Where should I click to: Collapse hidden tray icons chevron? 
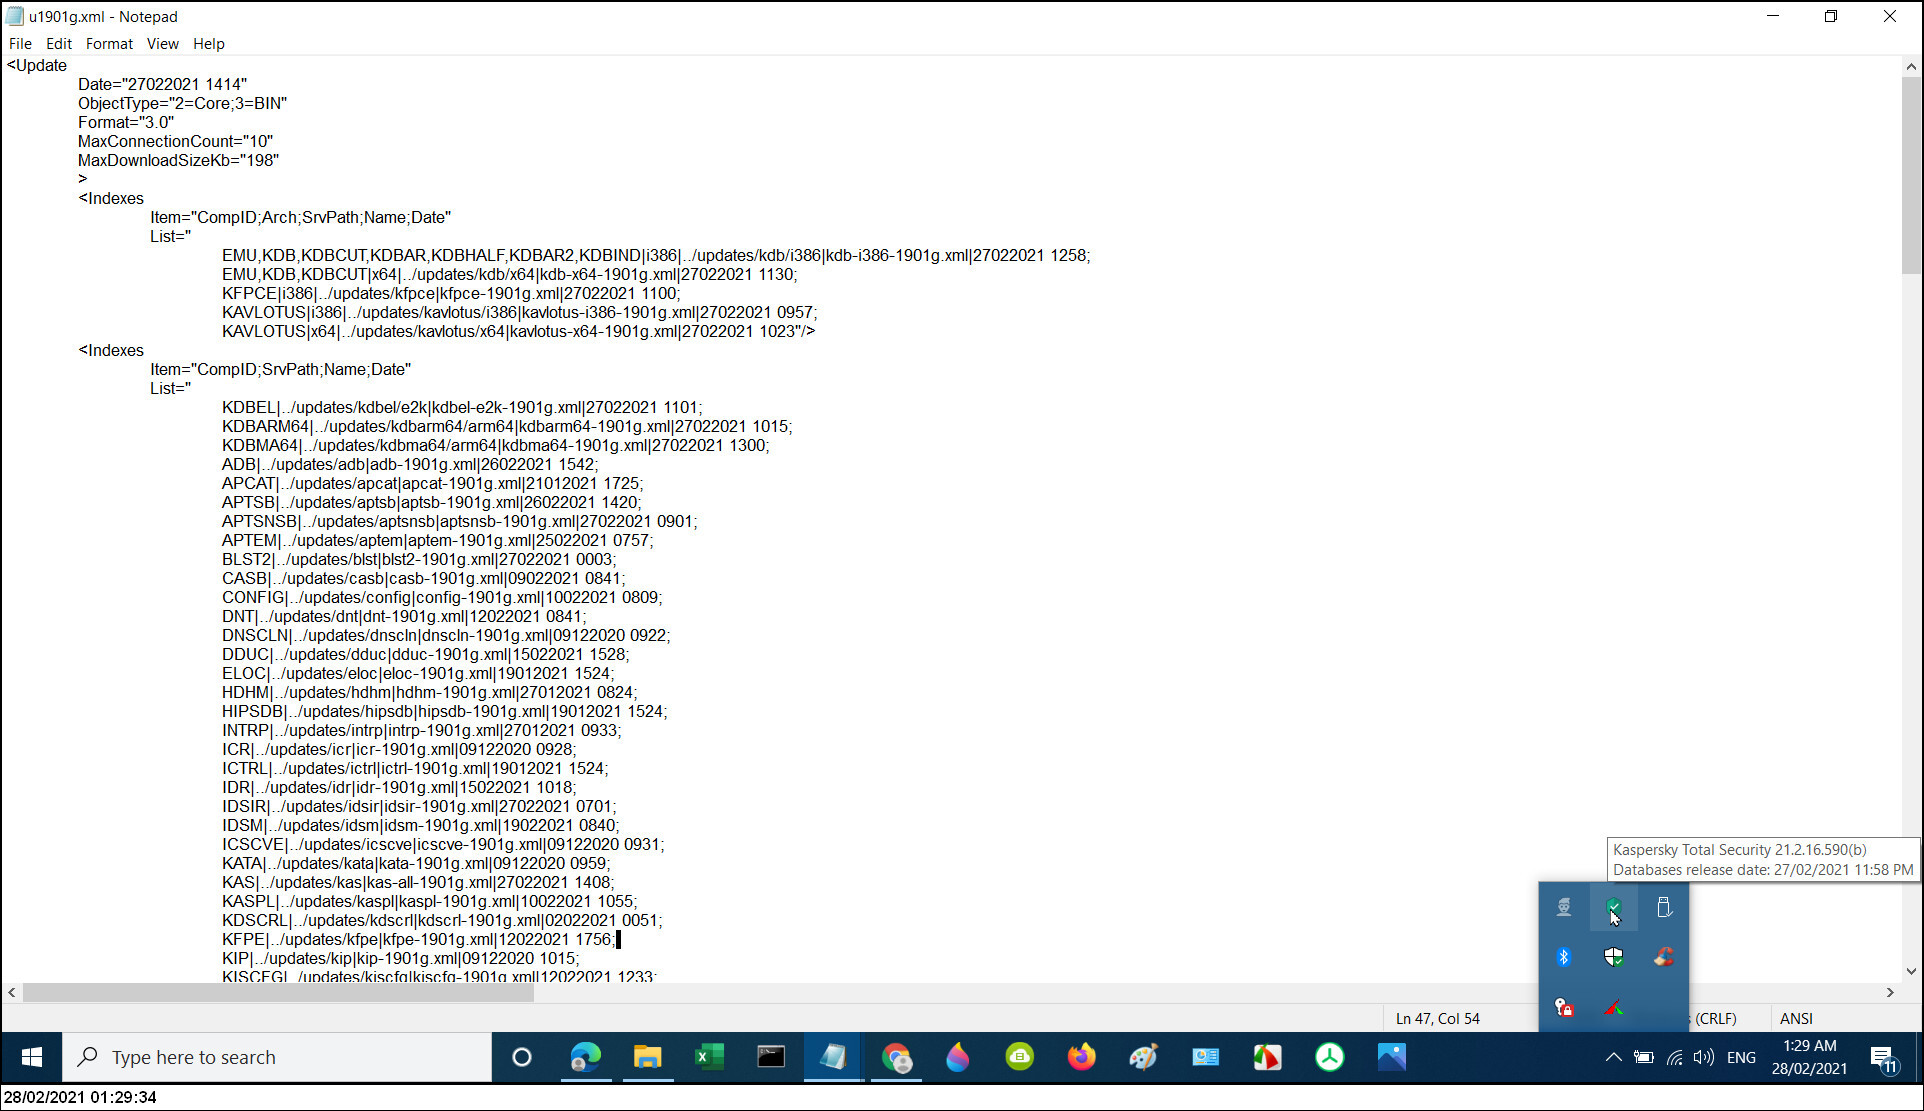pos(1613,1057)
